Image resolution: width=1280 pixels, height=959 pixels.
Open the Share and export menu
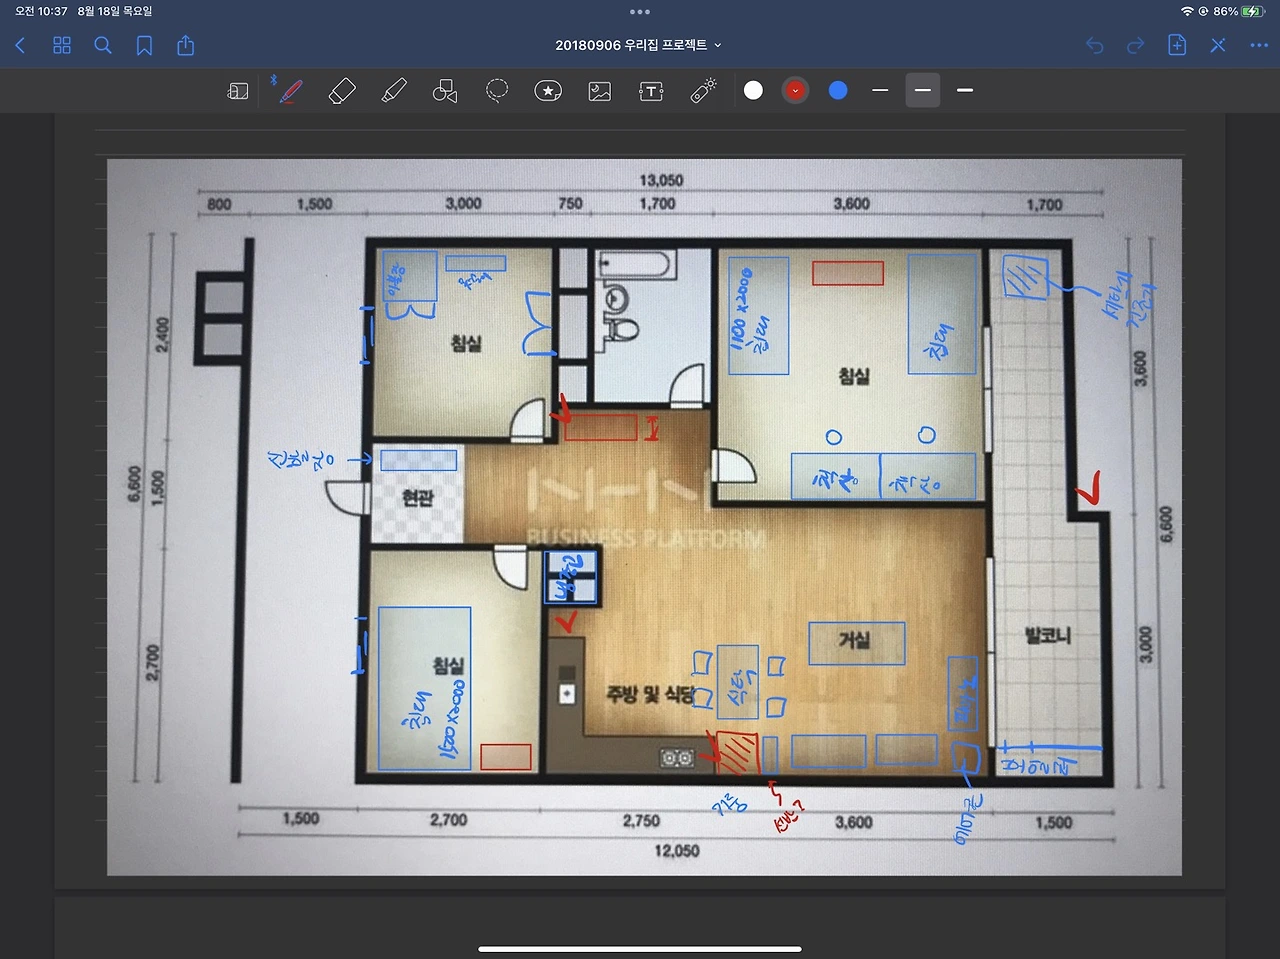(186, 45)
